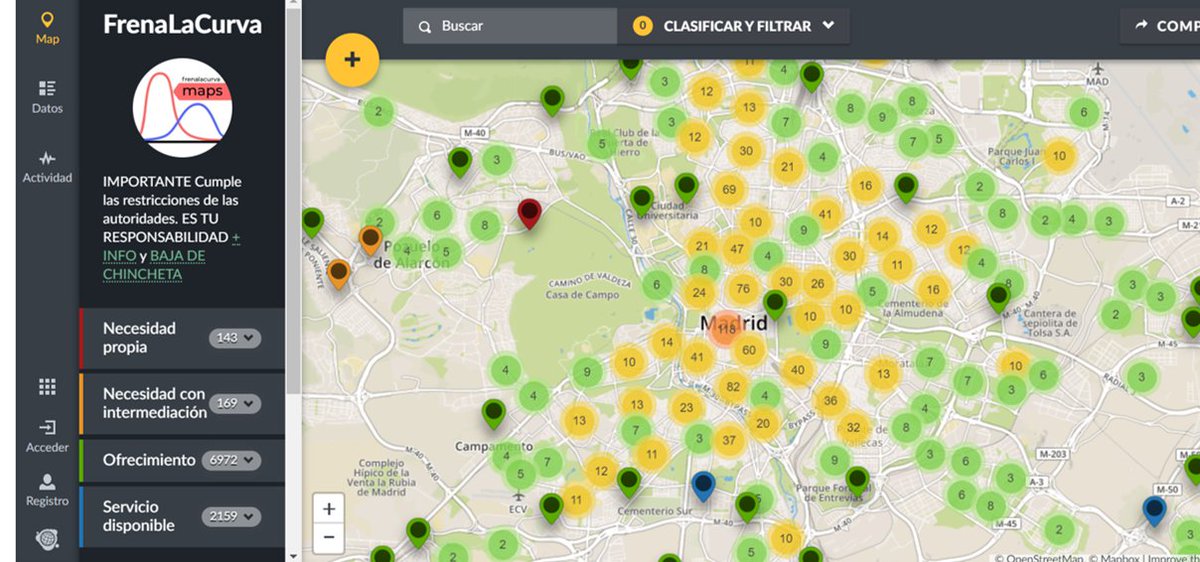Viewport: 1200px width, 562px height.
Task: Click the side panel vertical scrollbar
Action: point(292,200)
